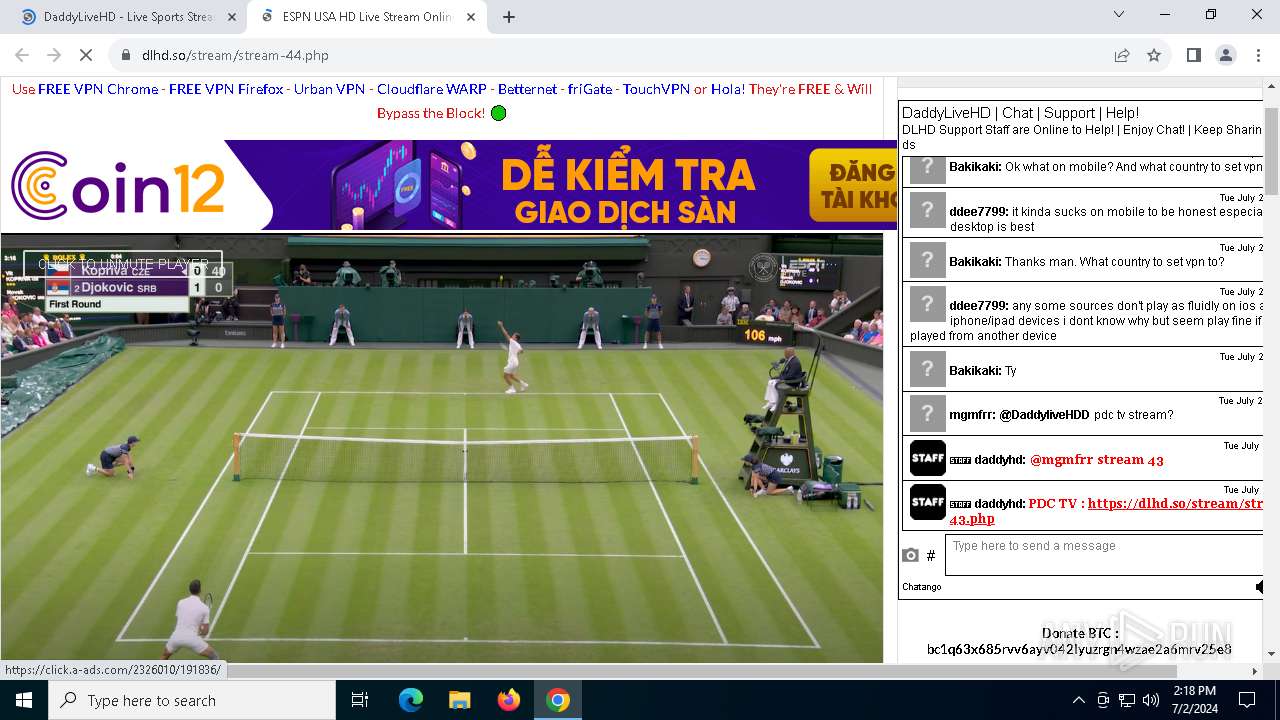1280x720 pixels.
Task: Click the chat title DaddyLiveHD | Chat | Support
Action: [1020, 113]
